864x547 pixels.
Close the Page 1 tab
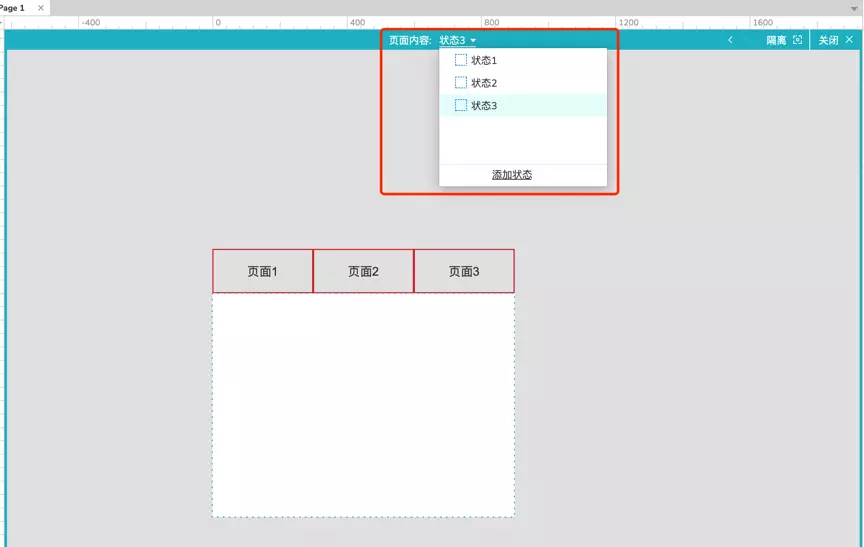click(x=41, y=8)
